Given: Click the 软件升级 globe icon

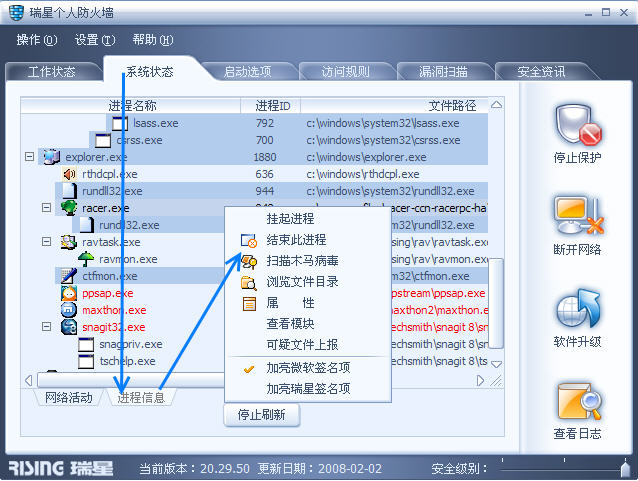Looking at the screenshot, I should (x=578, y=309).
